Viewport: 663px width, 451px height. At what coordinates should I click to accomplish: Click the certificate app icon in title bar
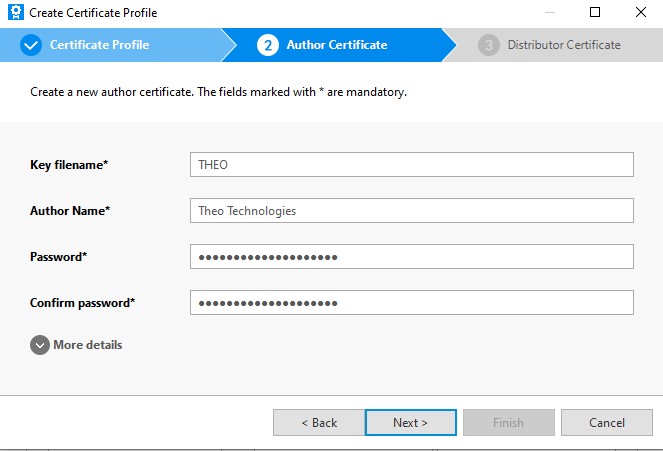14,13
